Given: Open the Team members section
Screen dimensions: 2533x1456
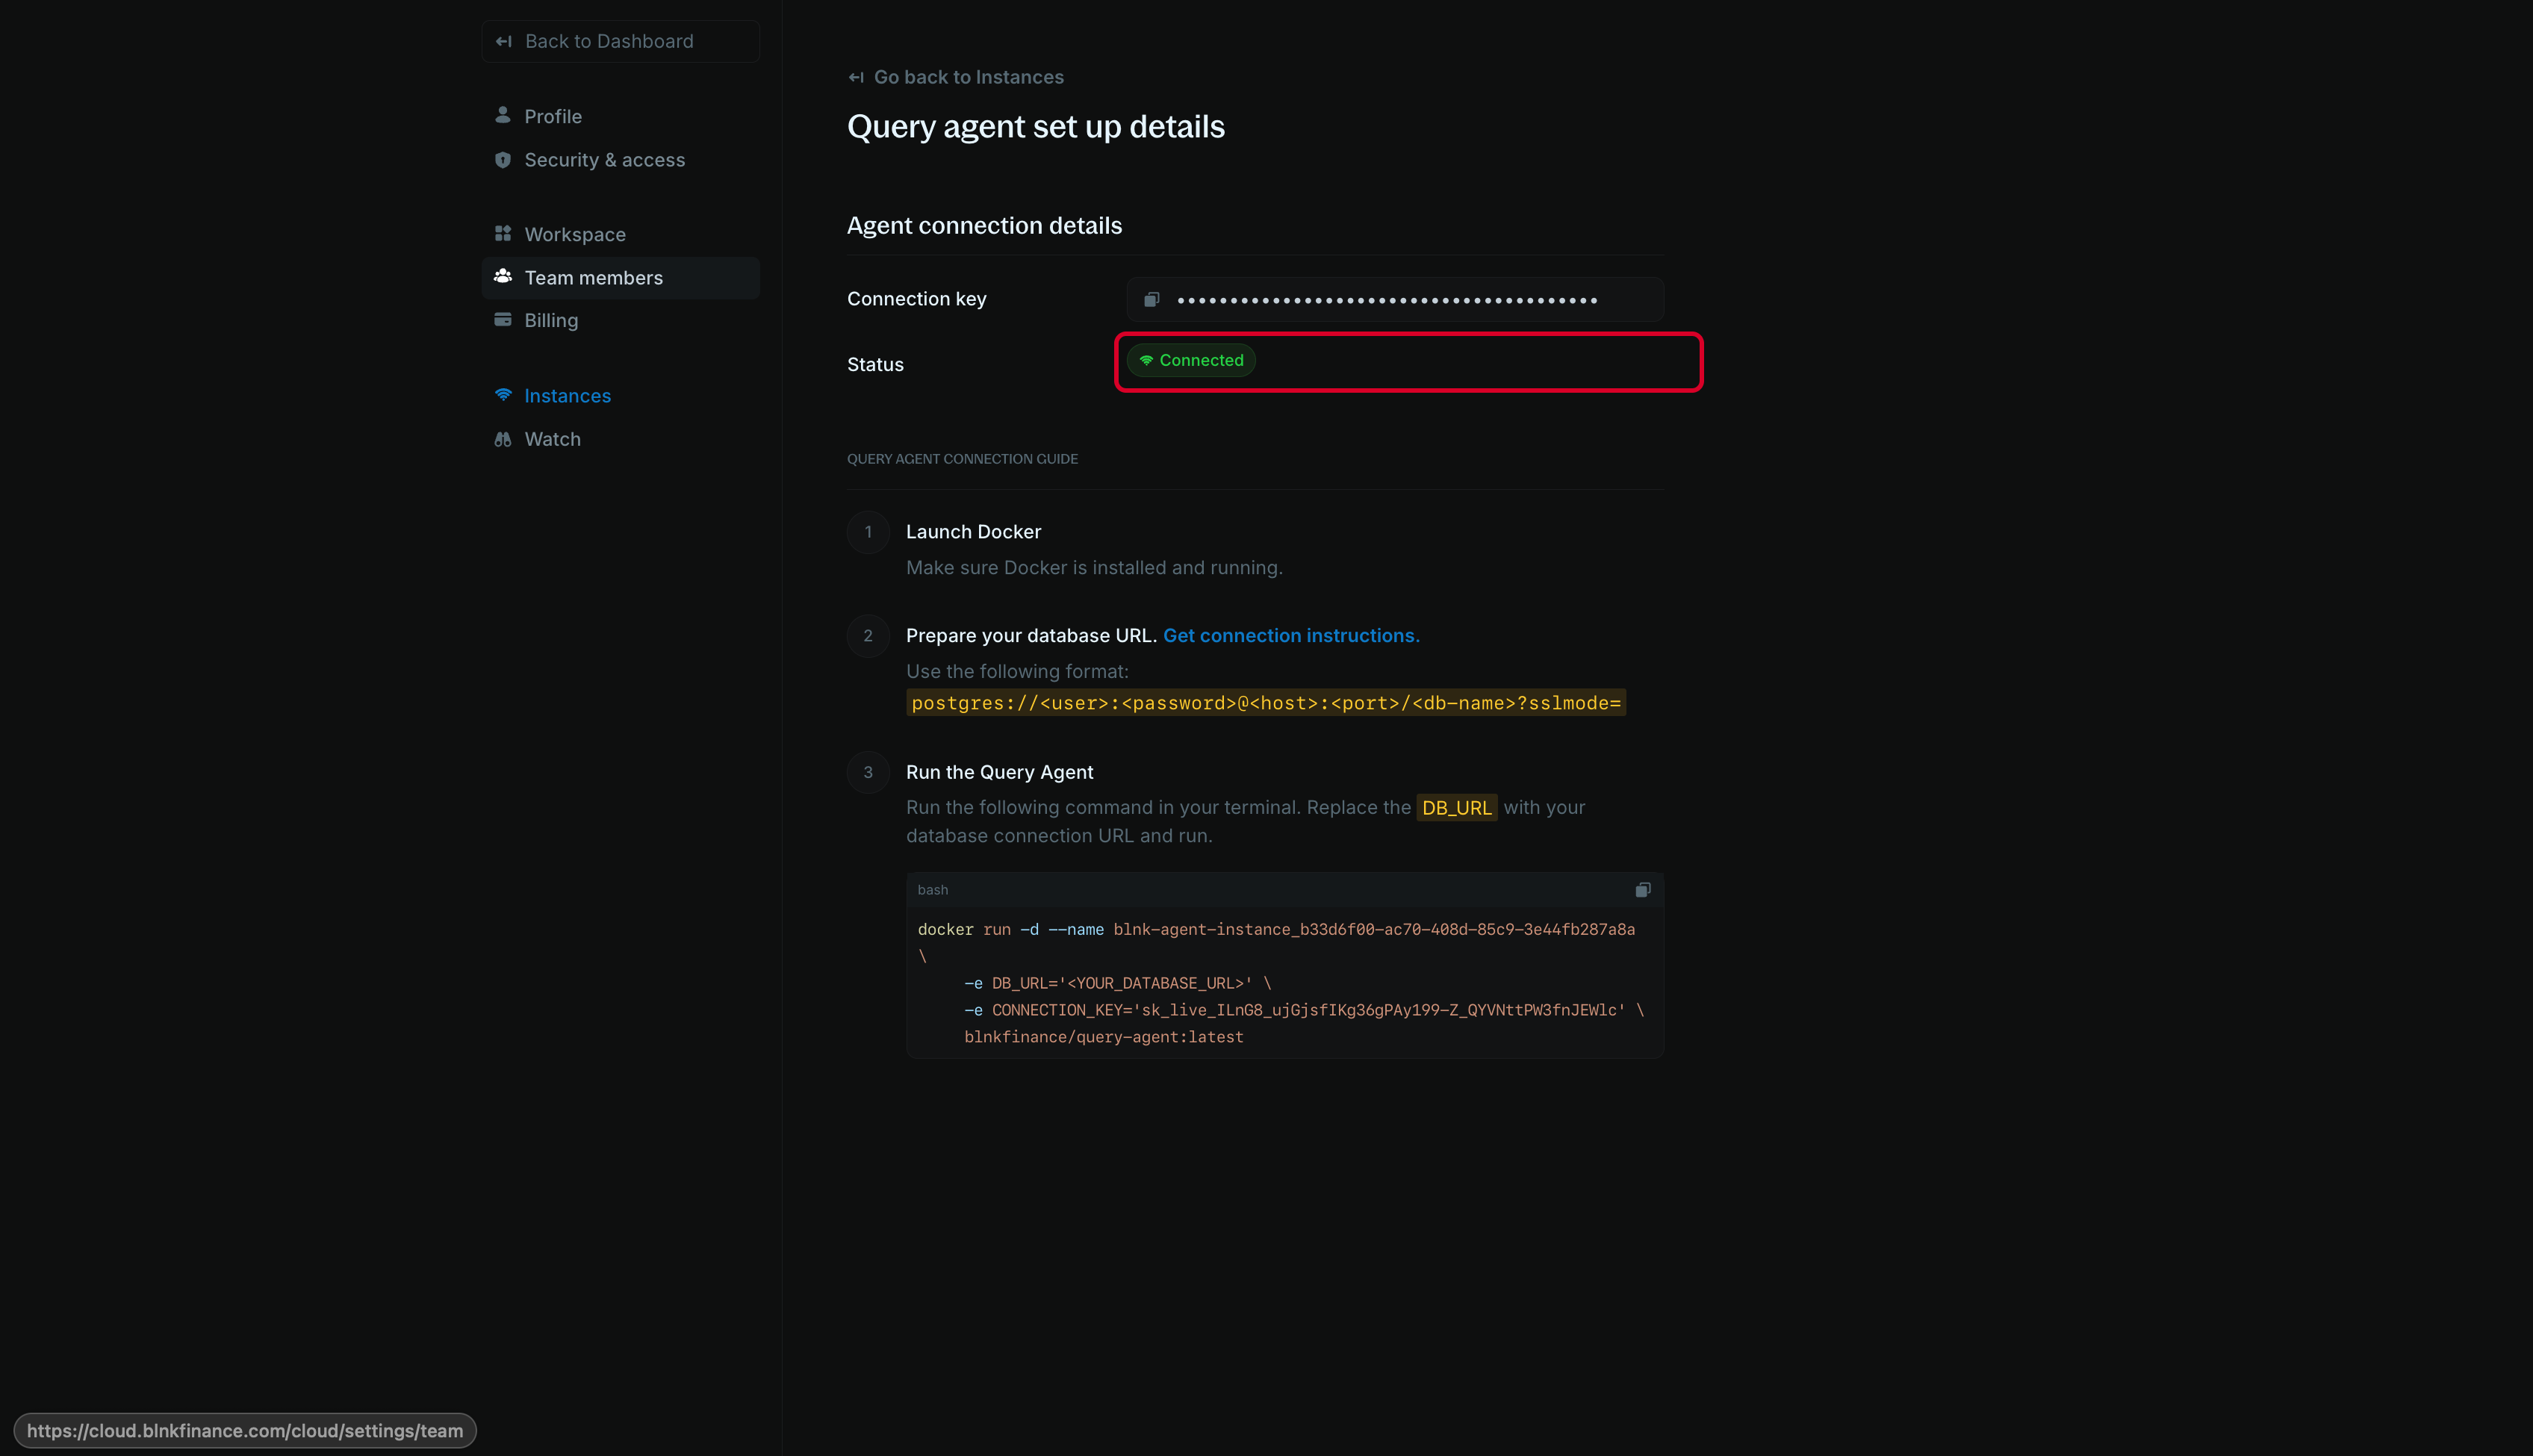Looking at the screenshot, I should (x=593, y=277).
